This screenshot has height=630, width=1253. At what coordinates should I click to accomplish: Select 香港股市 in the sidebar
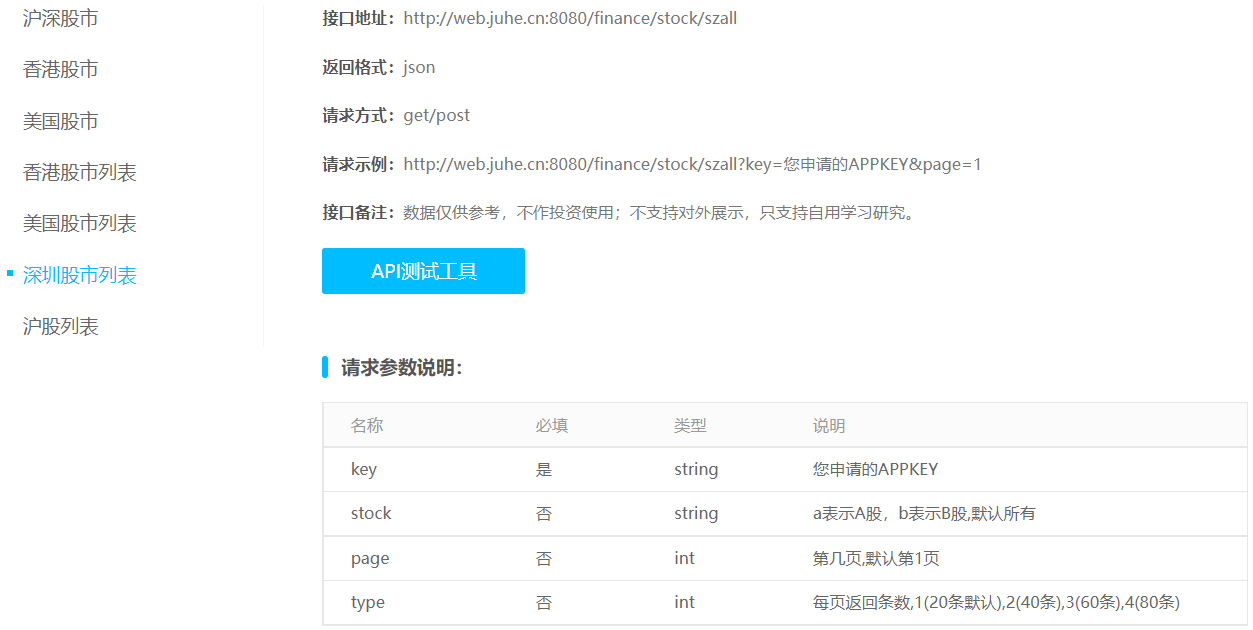click(61, 69)
